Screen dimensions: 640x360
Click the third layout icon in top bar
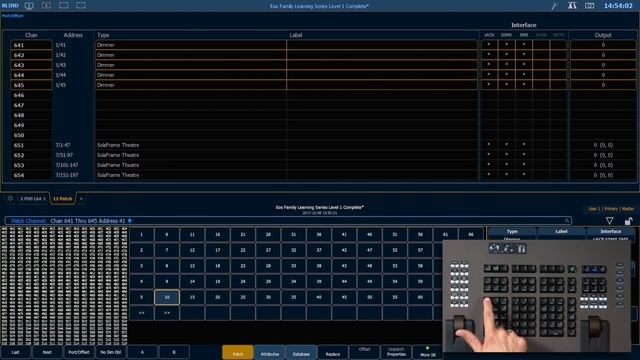pyautogui.click(x=64, y=6)
